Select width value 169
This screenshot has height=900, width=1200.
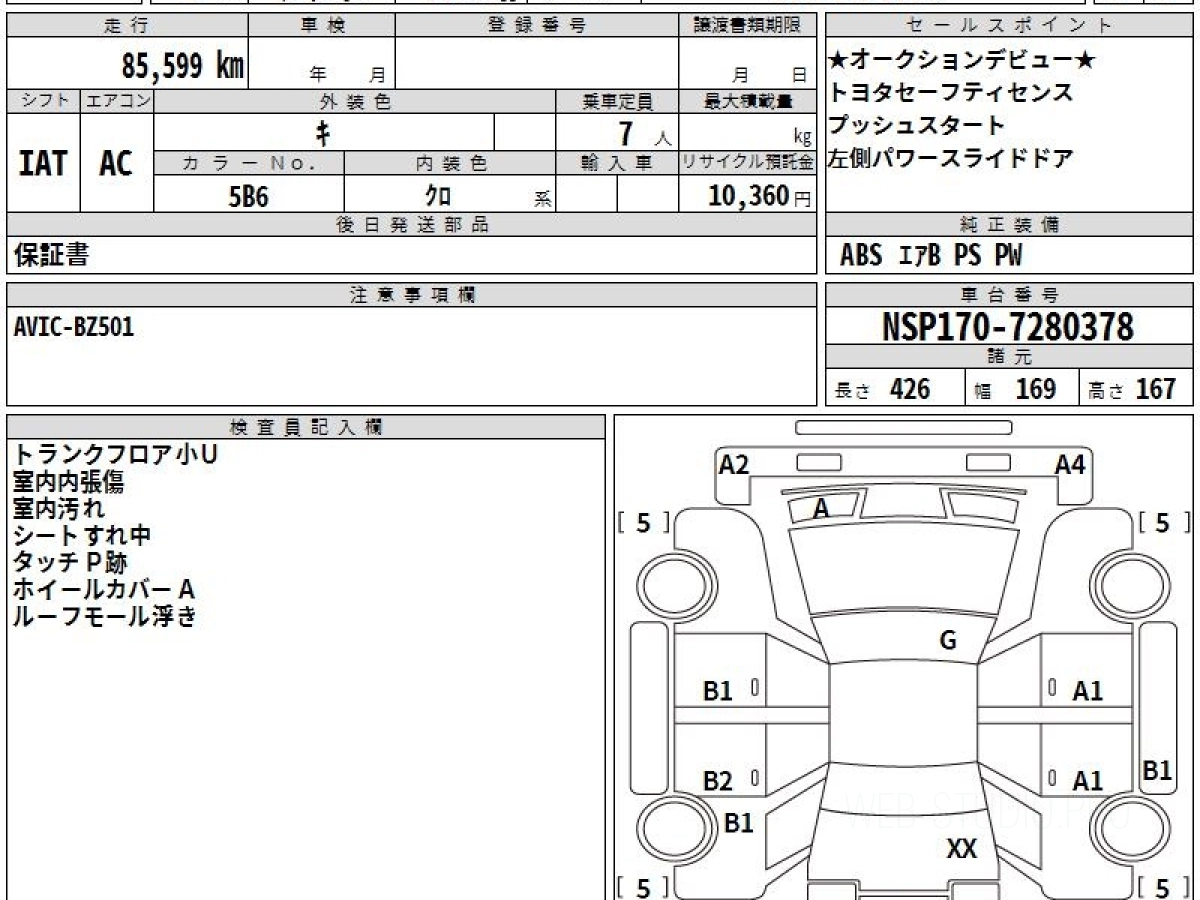point(1036,389)
